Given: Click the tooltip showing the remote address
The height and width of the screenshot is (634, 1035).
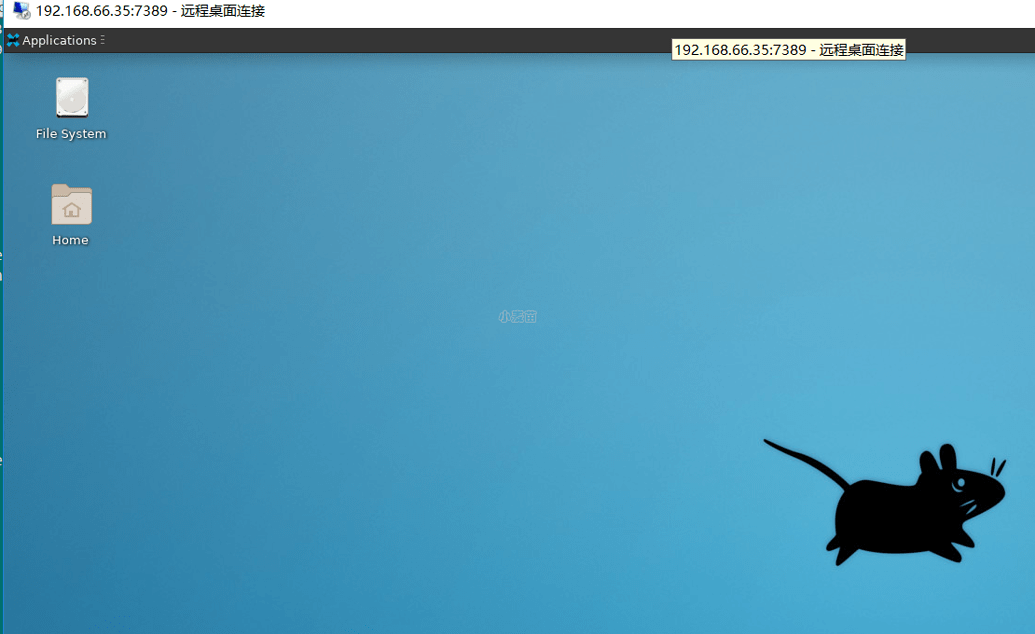Looking at the screenshot, I should pyautogui.click(x=788, y=50).
